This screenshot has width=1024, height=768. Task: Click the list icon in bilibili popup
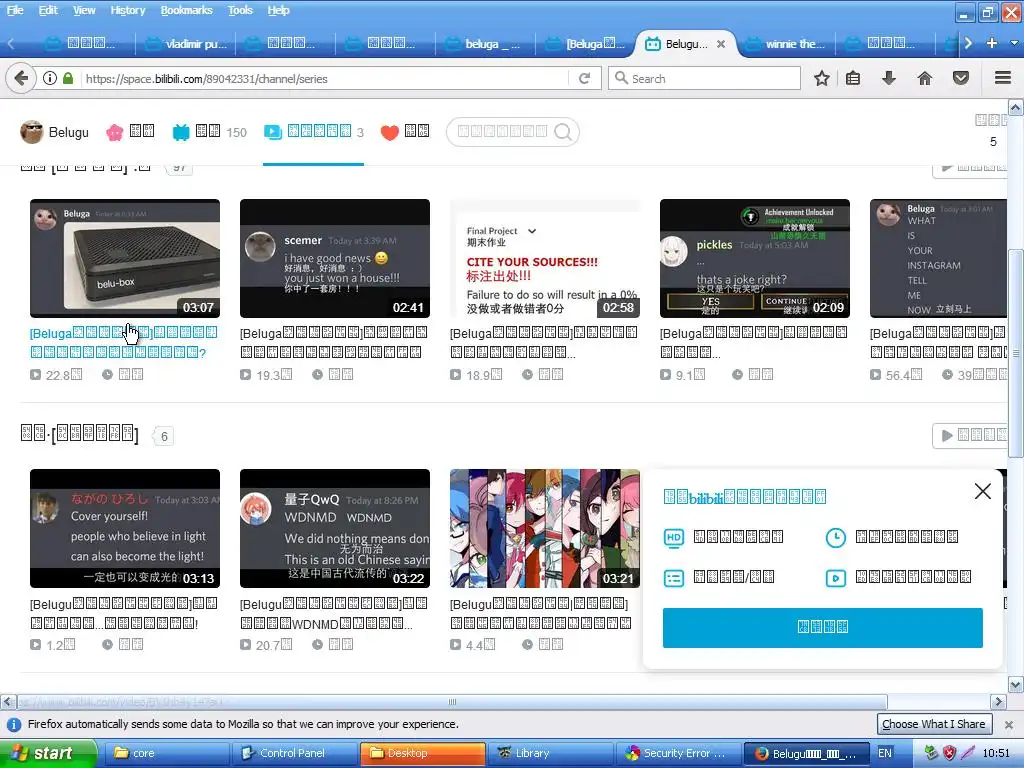click(673, 578)
